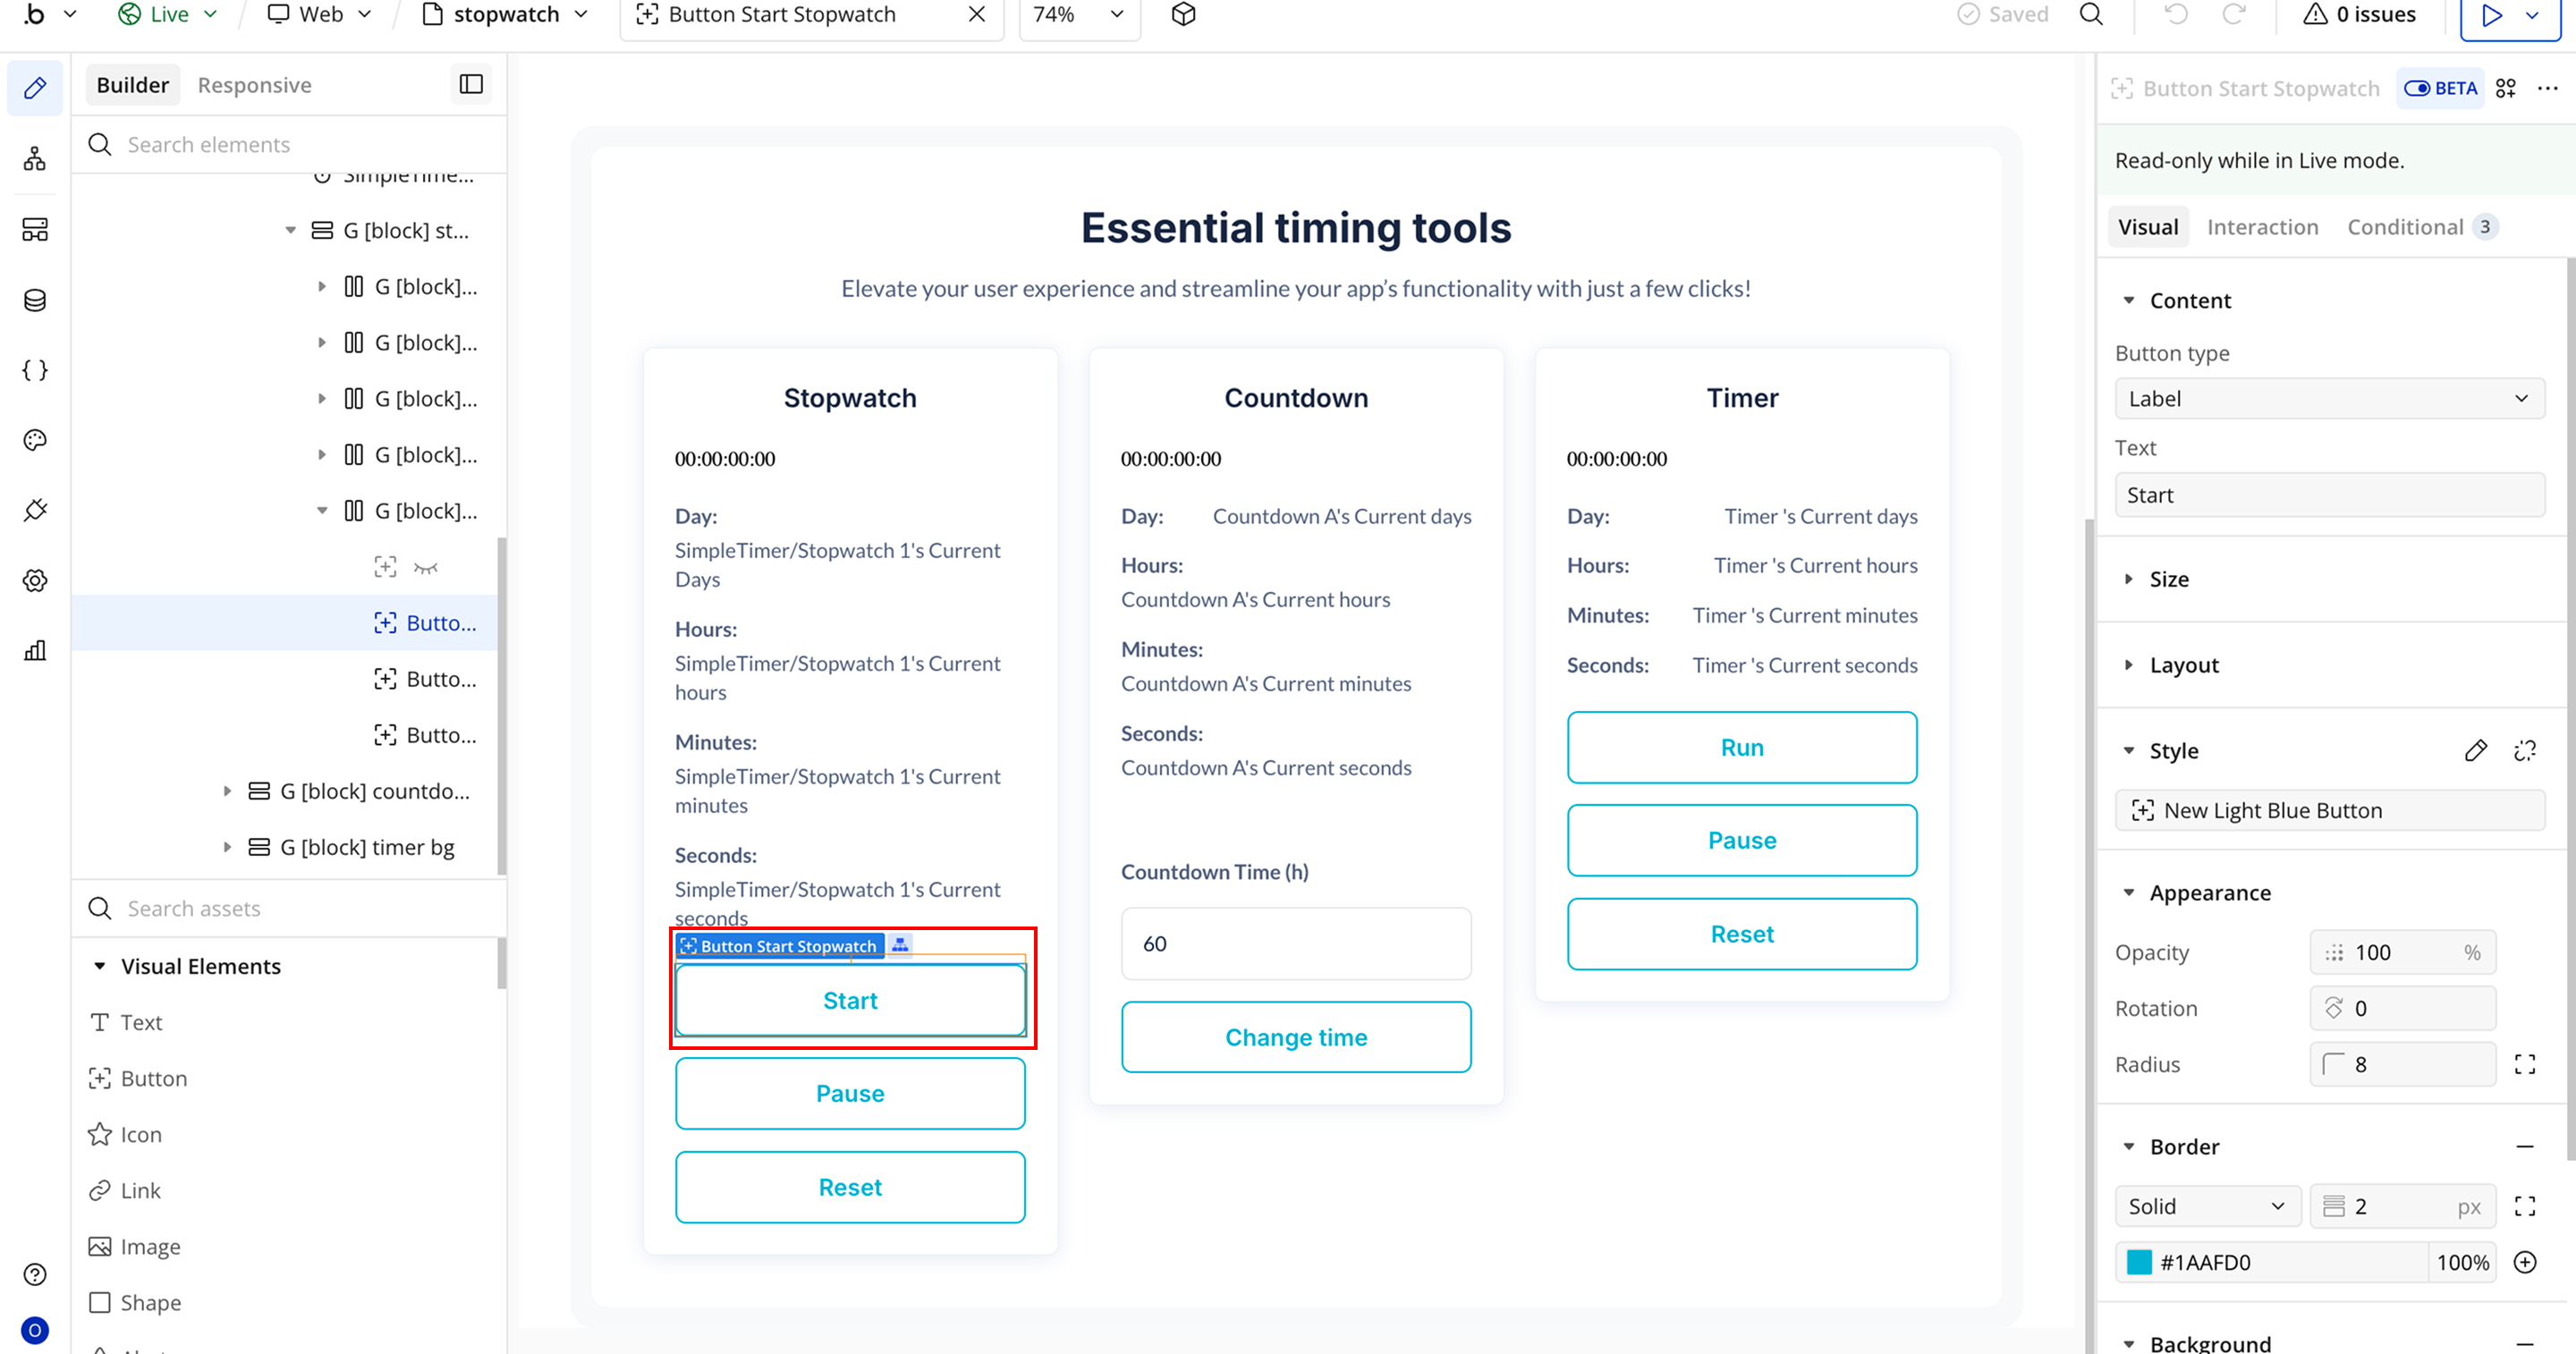Viewport: 2576px width, 1354px height.
Task: Open the Button type Label dropdown
Action: pyautogui.click(x=2329, y=399)
